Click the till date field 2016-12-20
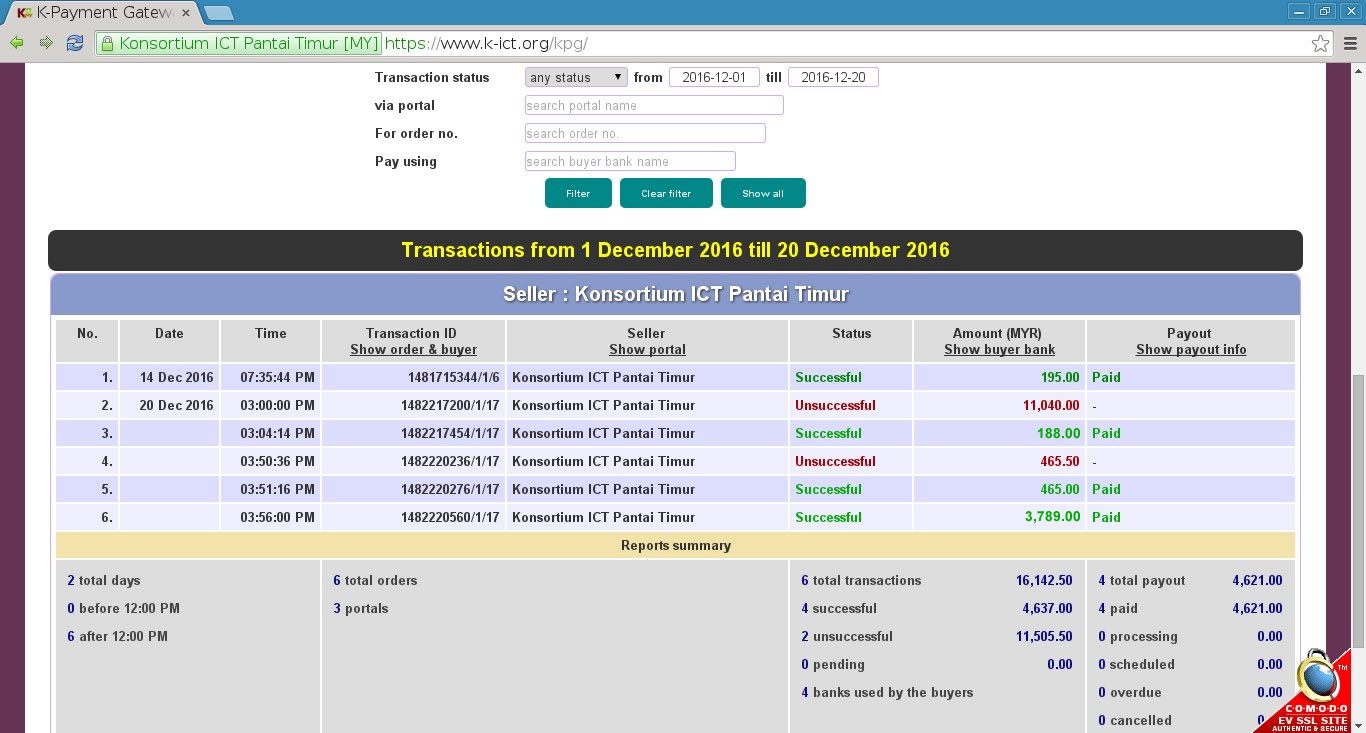Screen dimensions: 1366x733 click(x=833, y=77)
